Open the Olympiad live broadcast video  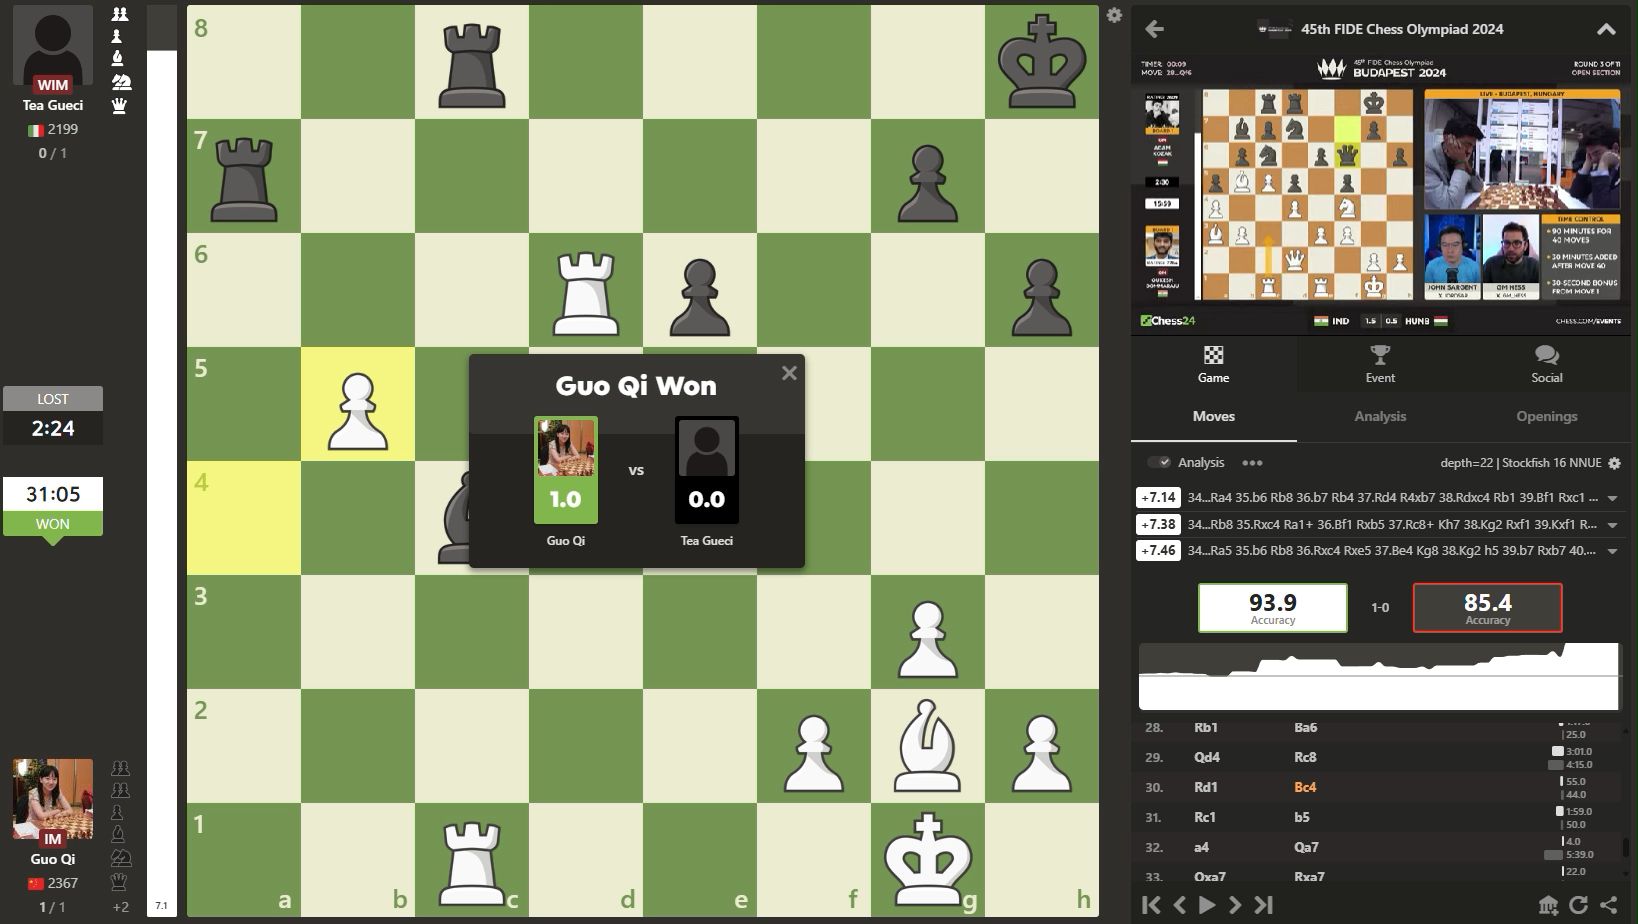pos(1380,193)
